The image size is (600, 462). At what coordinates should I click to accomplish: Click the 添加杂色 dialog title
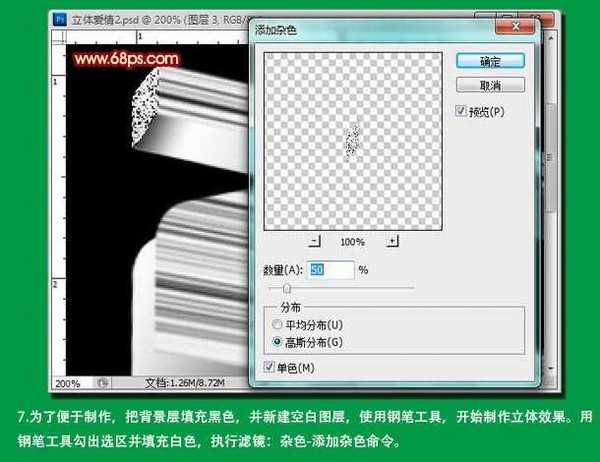pos(276,30)
